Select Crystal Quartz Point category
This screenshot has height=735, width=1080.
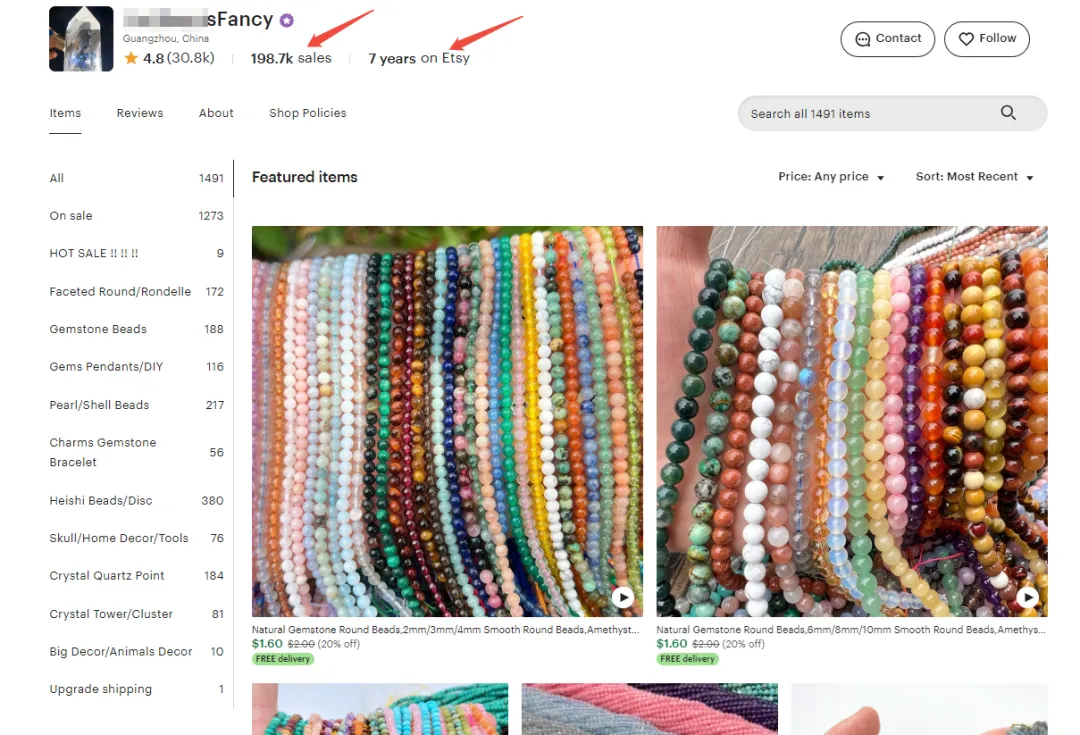click(136, 576)
